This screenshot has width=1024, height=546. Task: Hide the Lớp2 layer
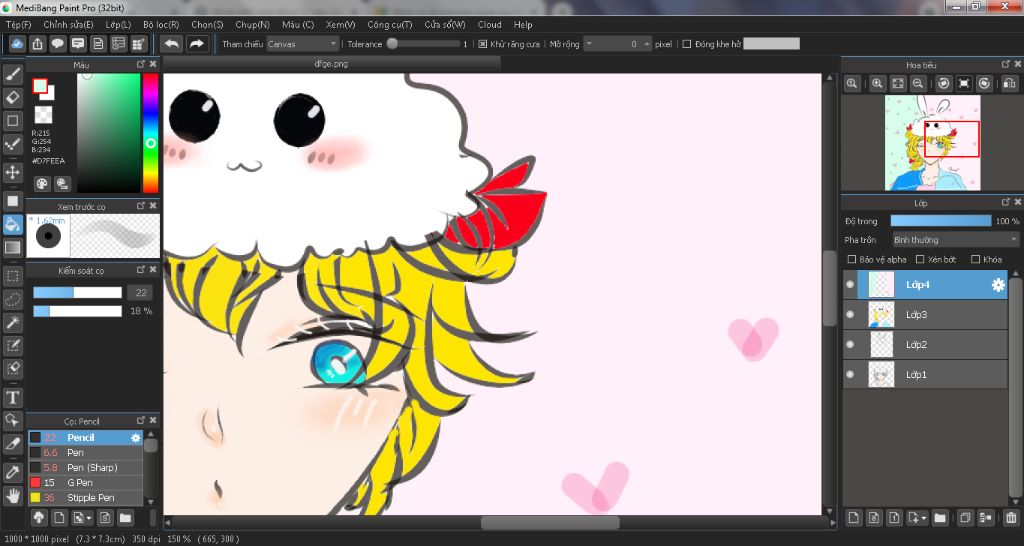[850, 344]
